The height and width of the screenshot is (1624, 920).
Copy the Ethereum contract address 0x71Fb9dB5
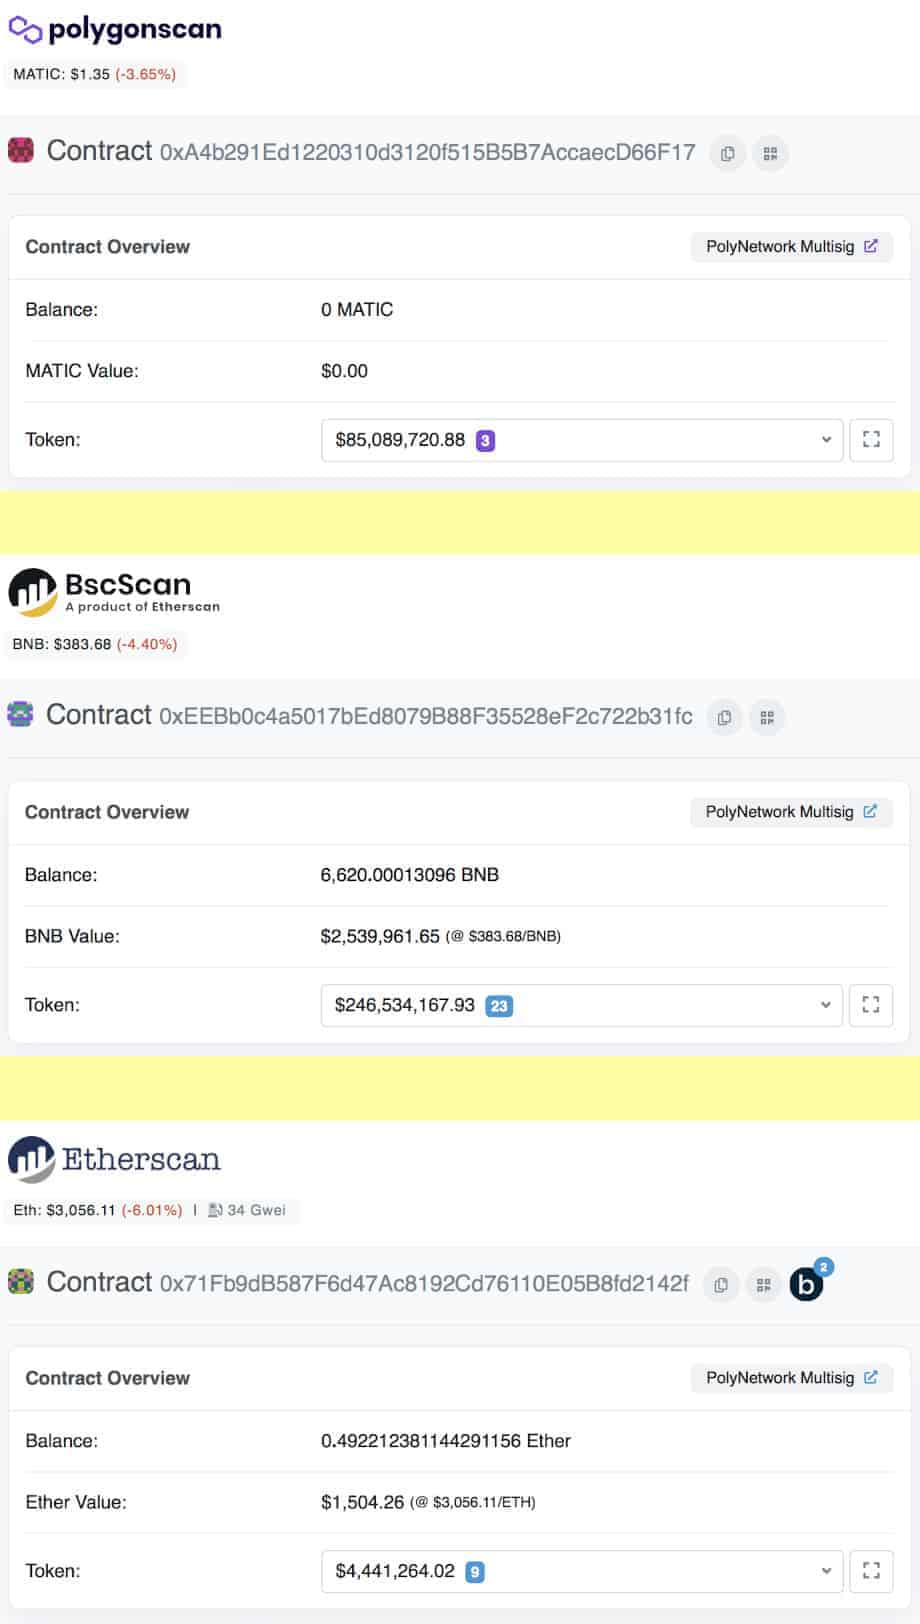coord(721,1285)
